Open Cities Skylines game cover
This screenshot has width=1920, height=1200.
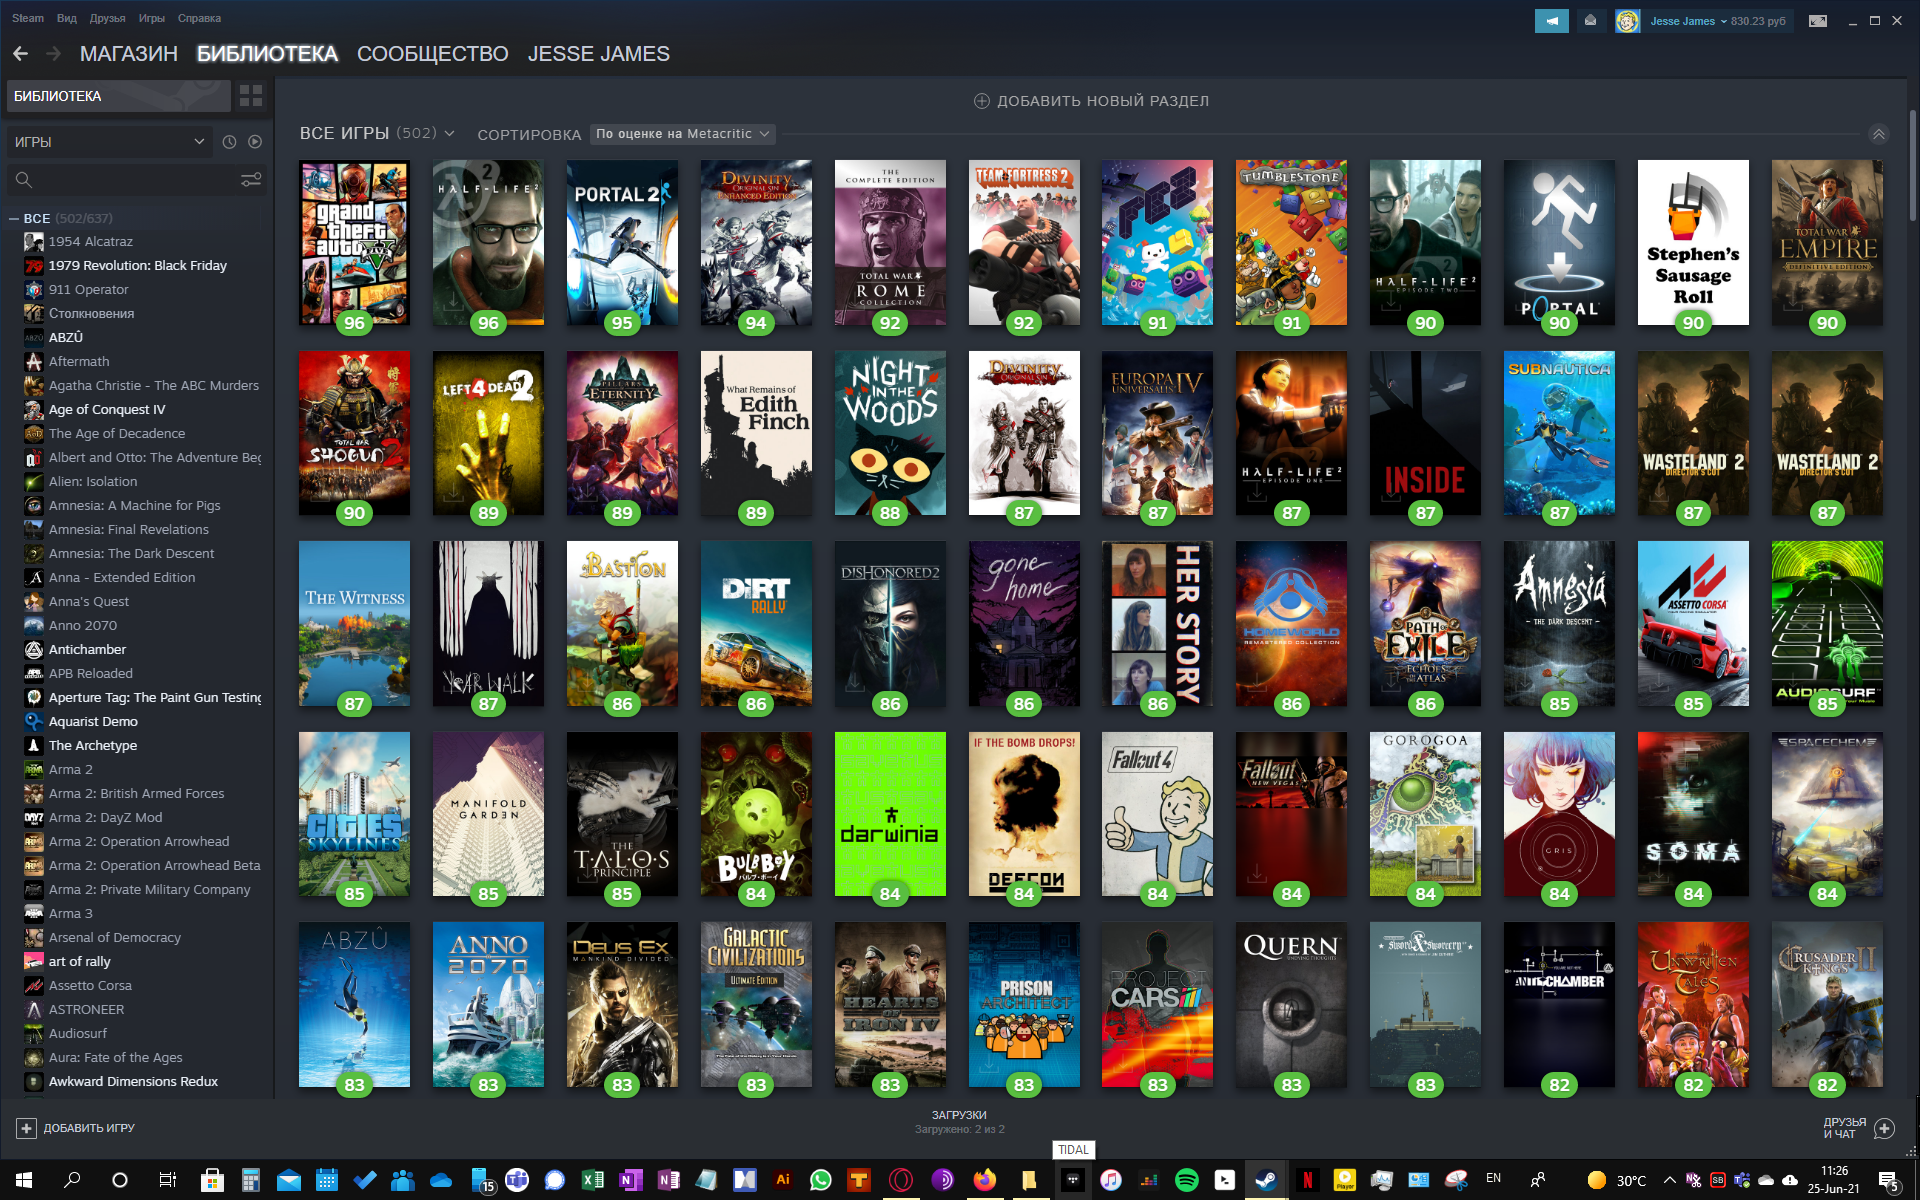(354, 814)
